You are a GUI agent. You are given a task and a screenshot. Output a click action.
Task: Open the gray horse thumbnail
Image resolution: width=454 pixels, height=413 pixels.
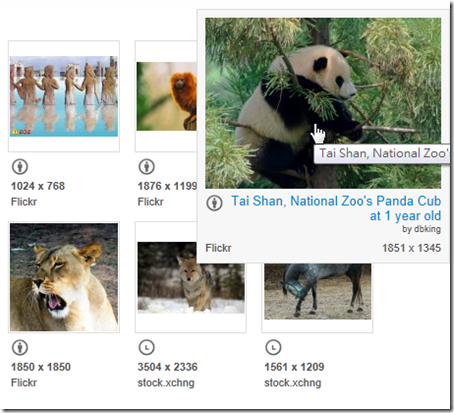pyautogui.click(x=317, y=291)
